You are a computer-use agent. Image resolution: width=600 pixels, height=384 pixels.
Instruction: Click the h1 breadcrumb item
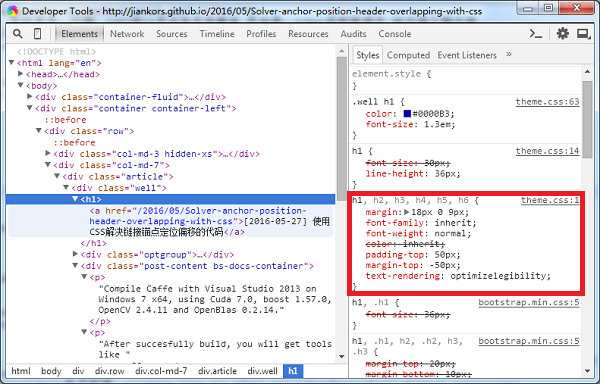pyautogui.click(x=293, y=371)
